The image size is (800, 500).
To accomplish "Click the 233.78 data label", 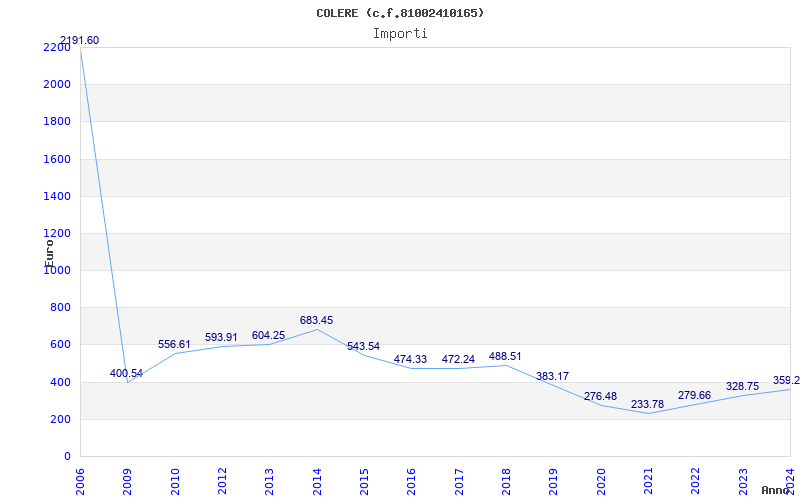I will (647, 405).
